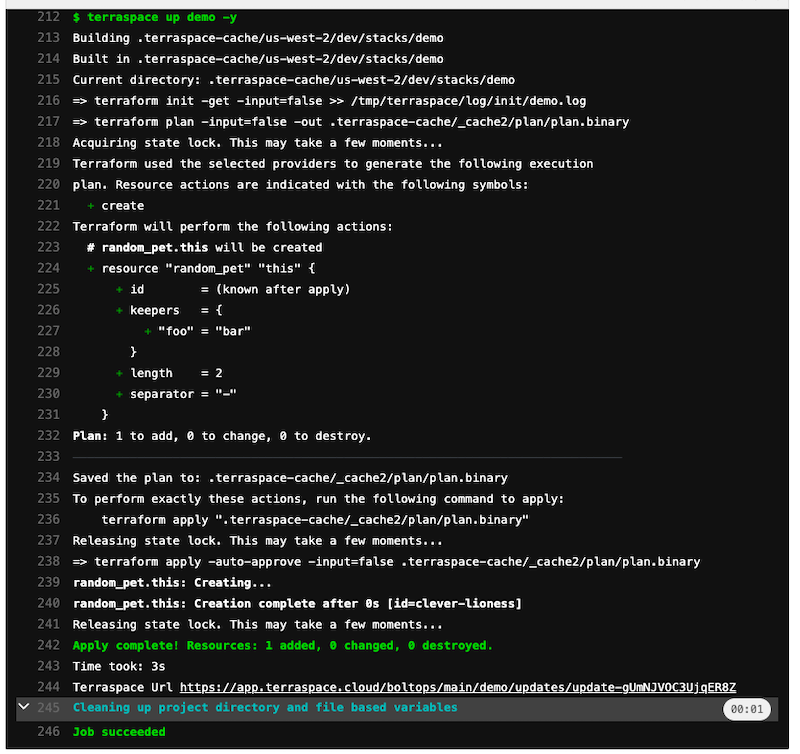This screenshot has height=754, width=800.
Task: Click line number 245
Action: click(48, 708)
